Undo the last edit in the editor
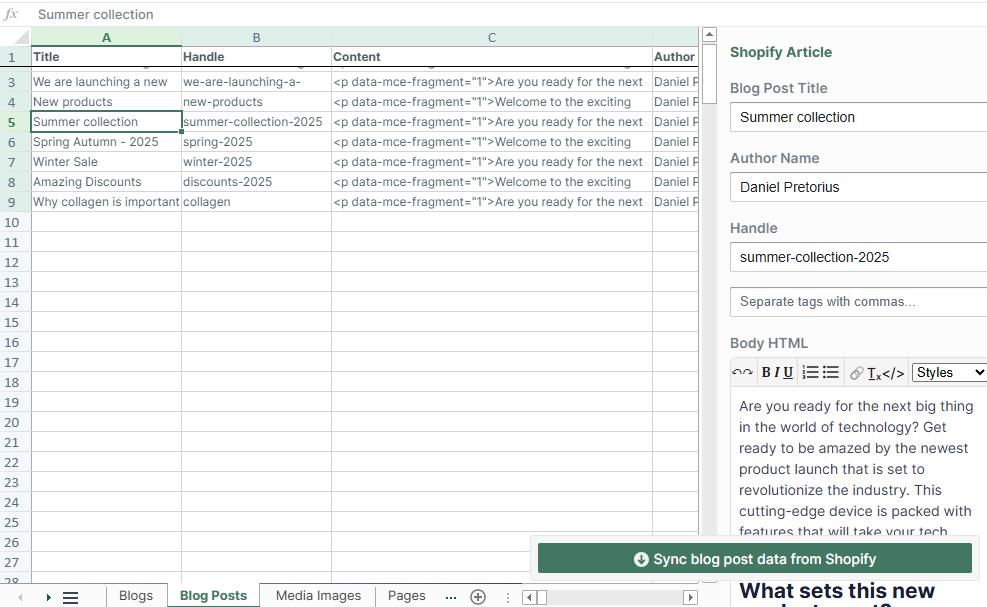Screen dimensions: 987x607 743,371
